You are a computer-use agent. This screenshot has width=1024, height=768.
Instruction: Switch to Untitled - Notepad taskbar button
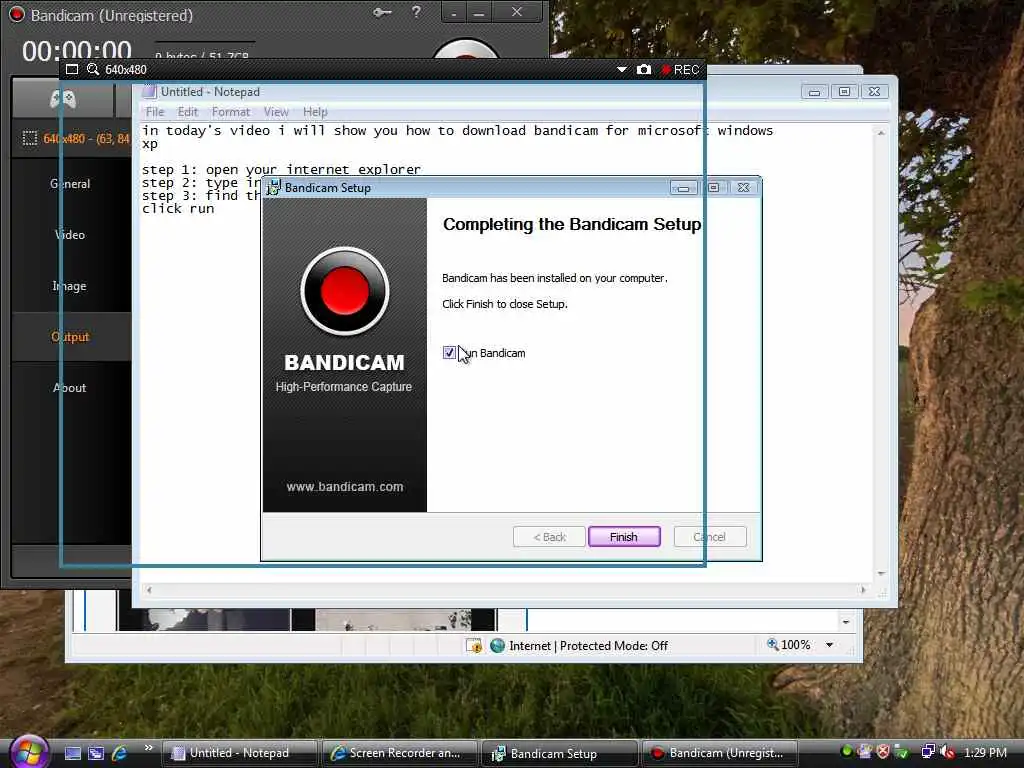[x=239, y=753]
